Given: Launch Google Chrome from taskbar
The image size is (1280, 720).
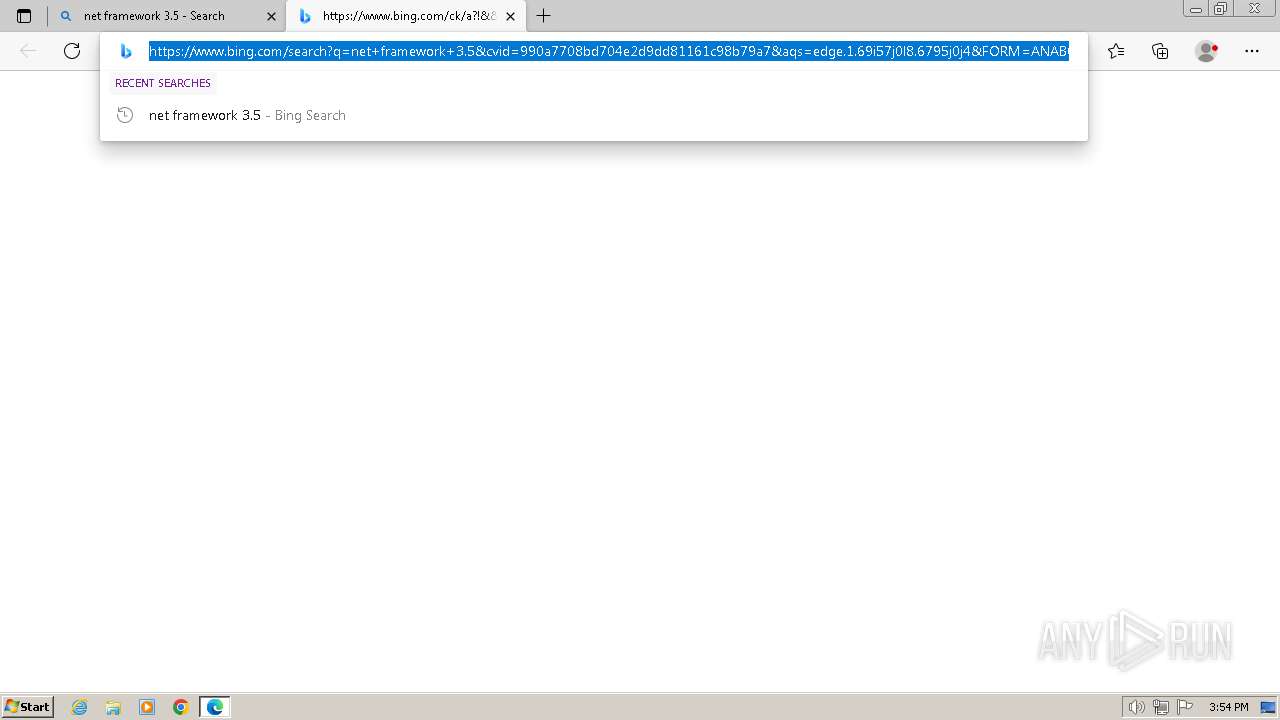Looking at the screenshot, I should click(x=181, y=707).
